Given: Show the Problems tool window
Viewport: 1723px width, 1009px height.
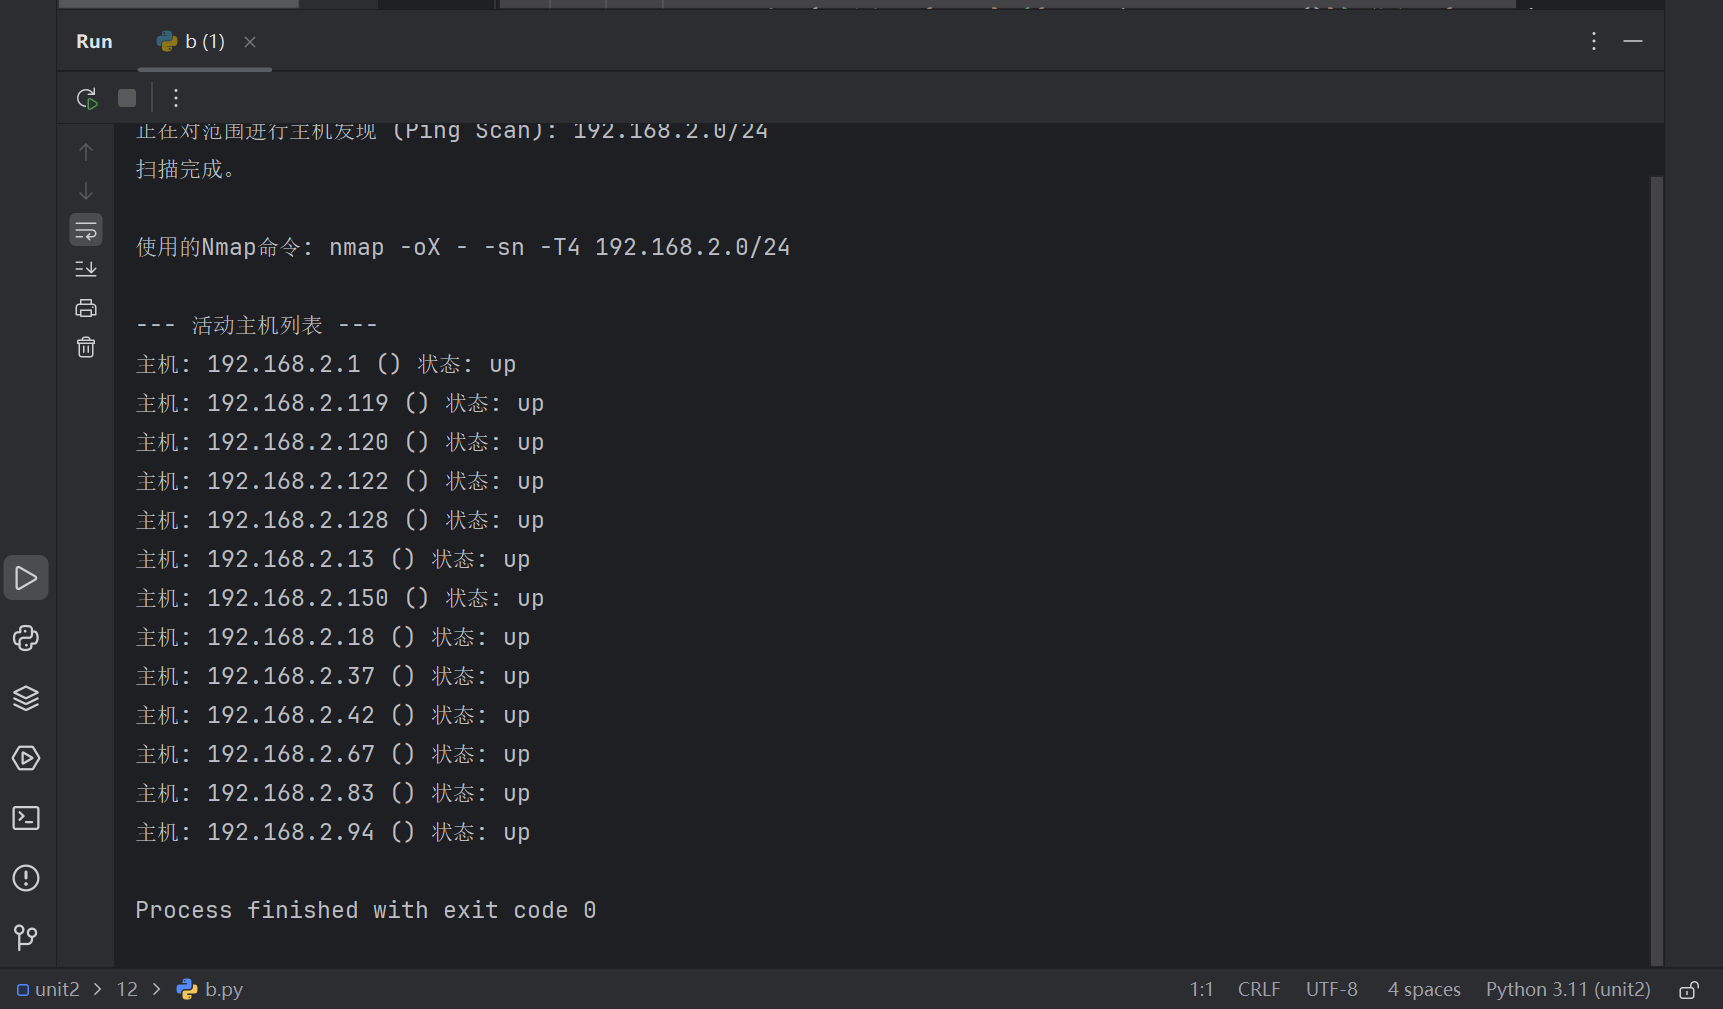Looking at the screenshot, I should click(x=26, y=878).
